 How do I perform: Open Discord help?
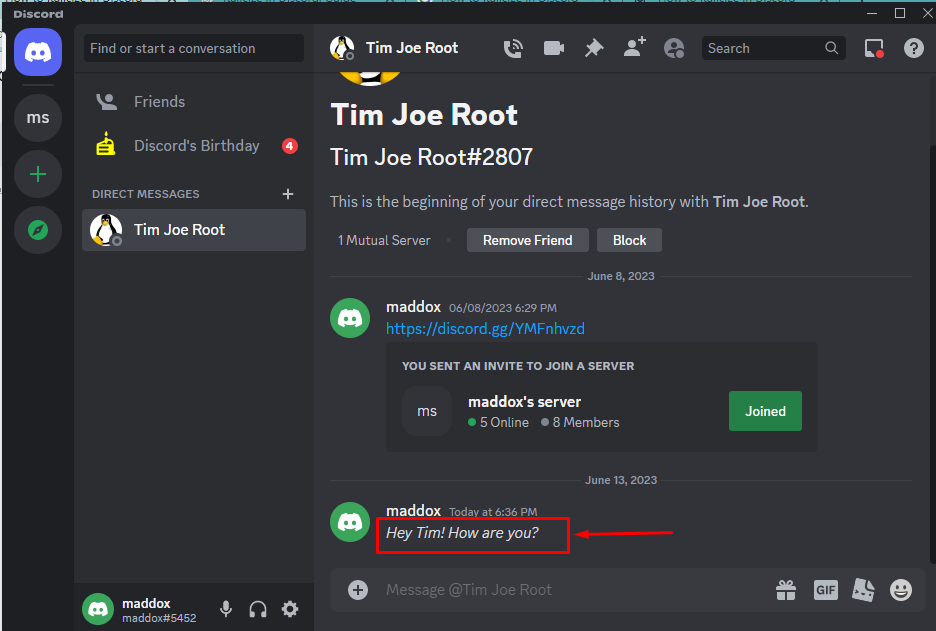pos(913,48)
